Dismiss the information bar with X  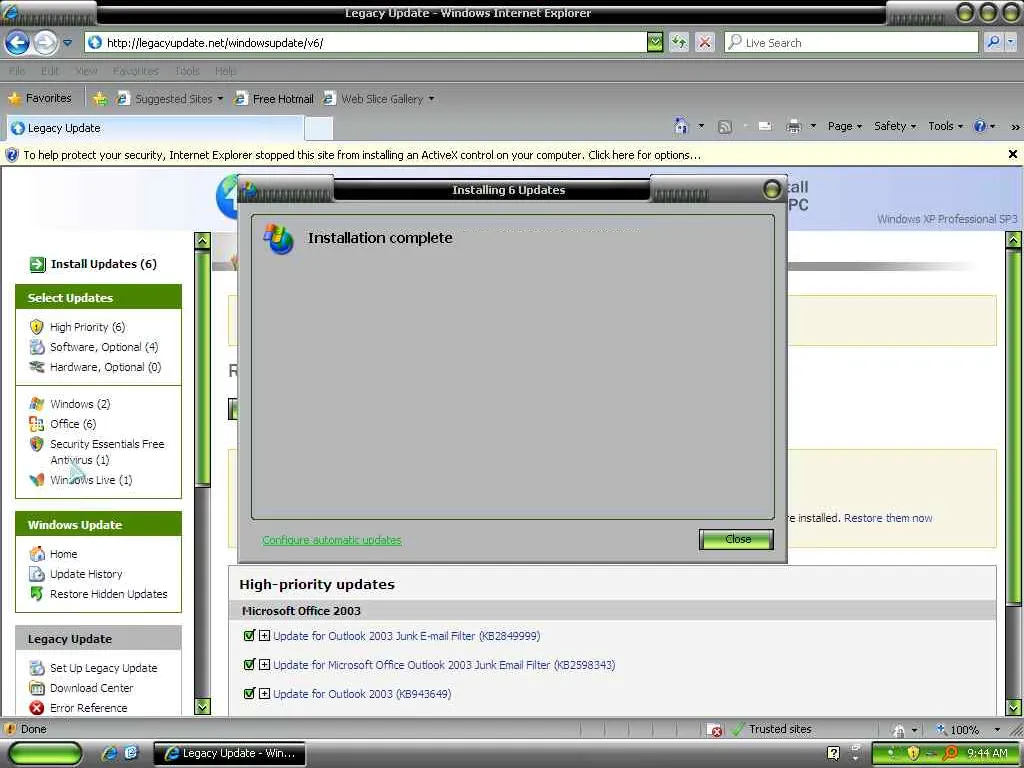click(x=1012, y=154)
